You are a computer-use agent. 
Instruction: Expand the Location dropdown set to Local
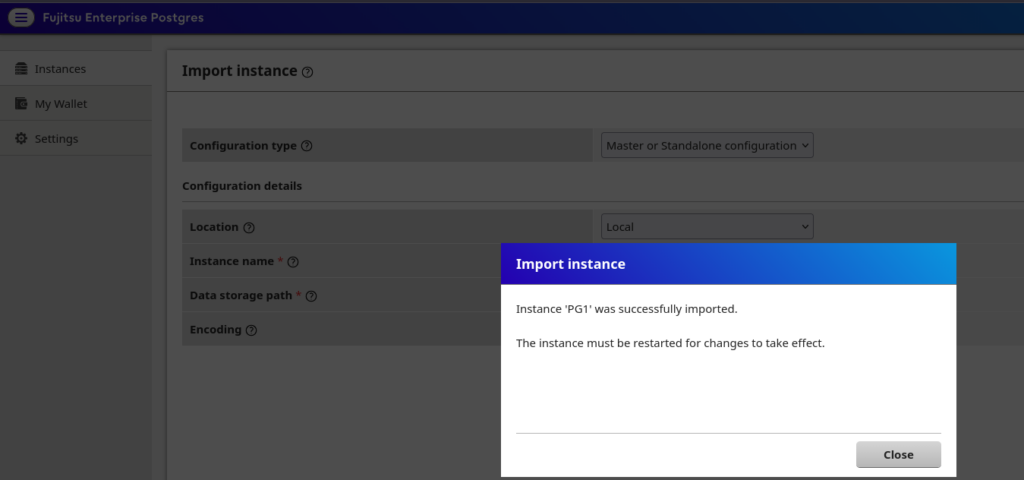click(x=707, y=227)
